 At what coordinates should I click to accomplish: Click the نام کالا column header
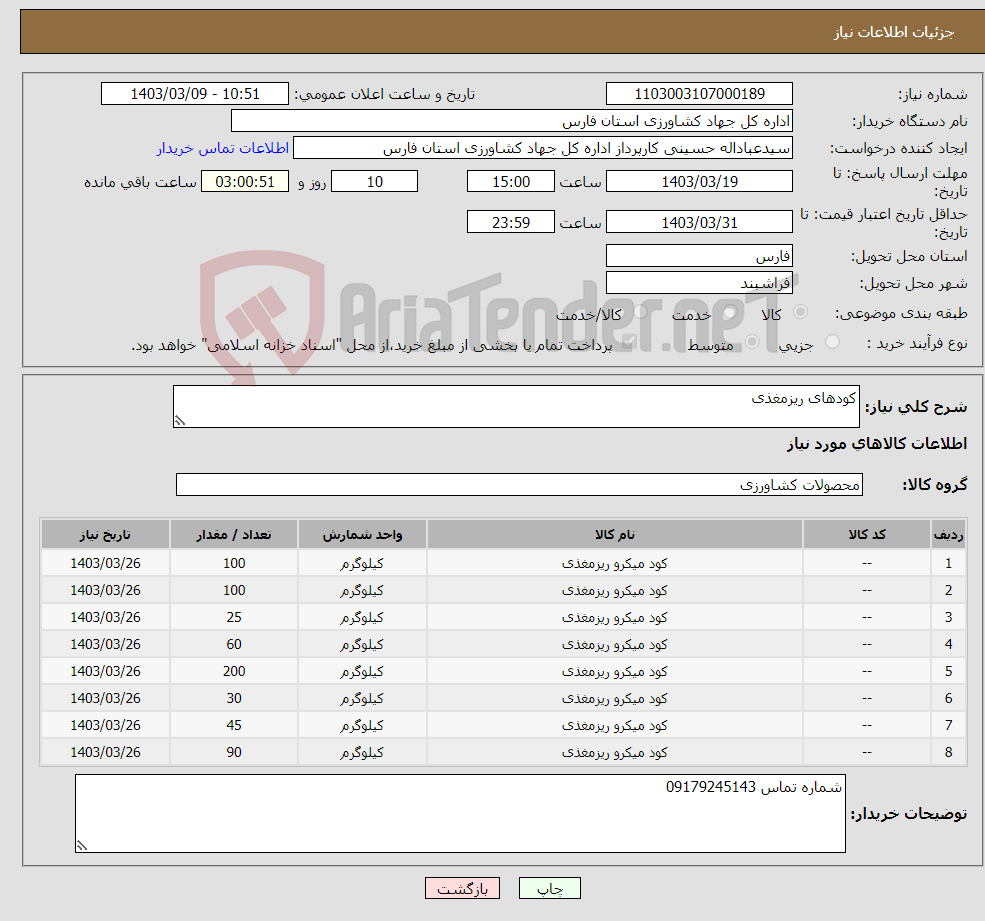[614, 535]
